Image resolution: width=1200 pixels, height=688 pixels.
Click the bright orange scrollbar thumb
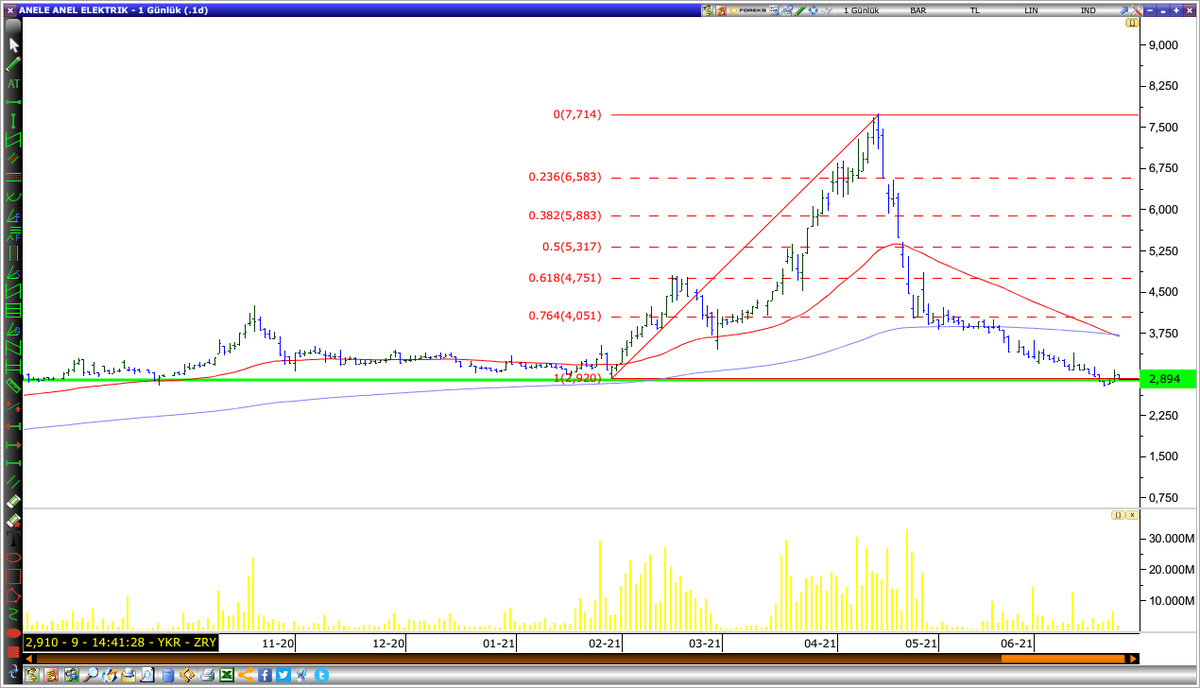1064,658
